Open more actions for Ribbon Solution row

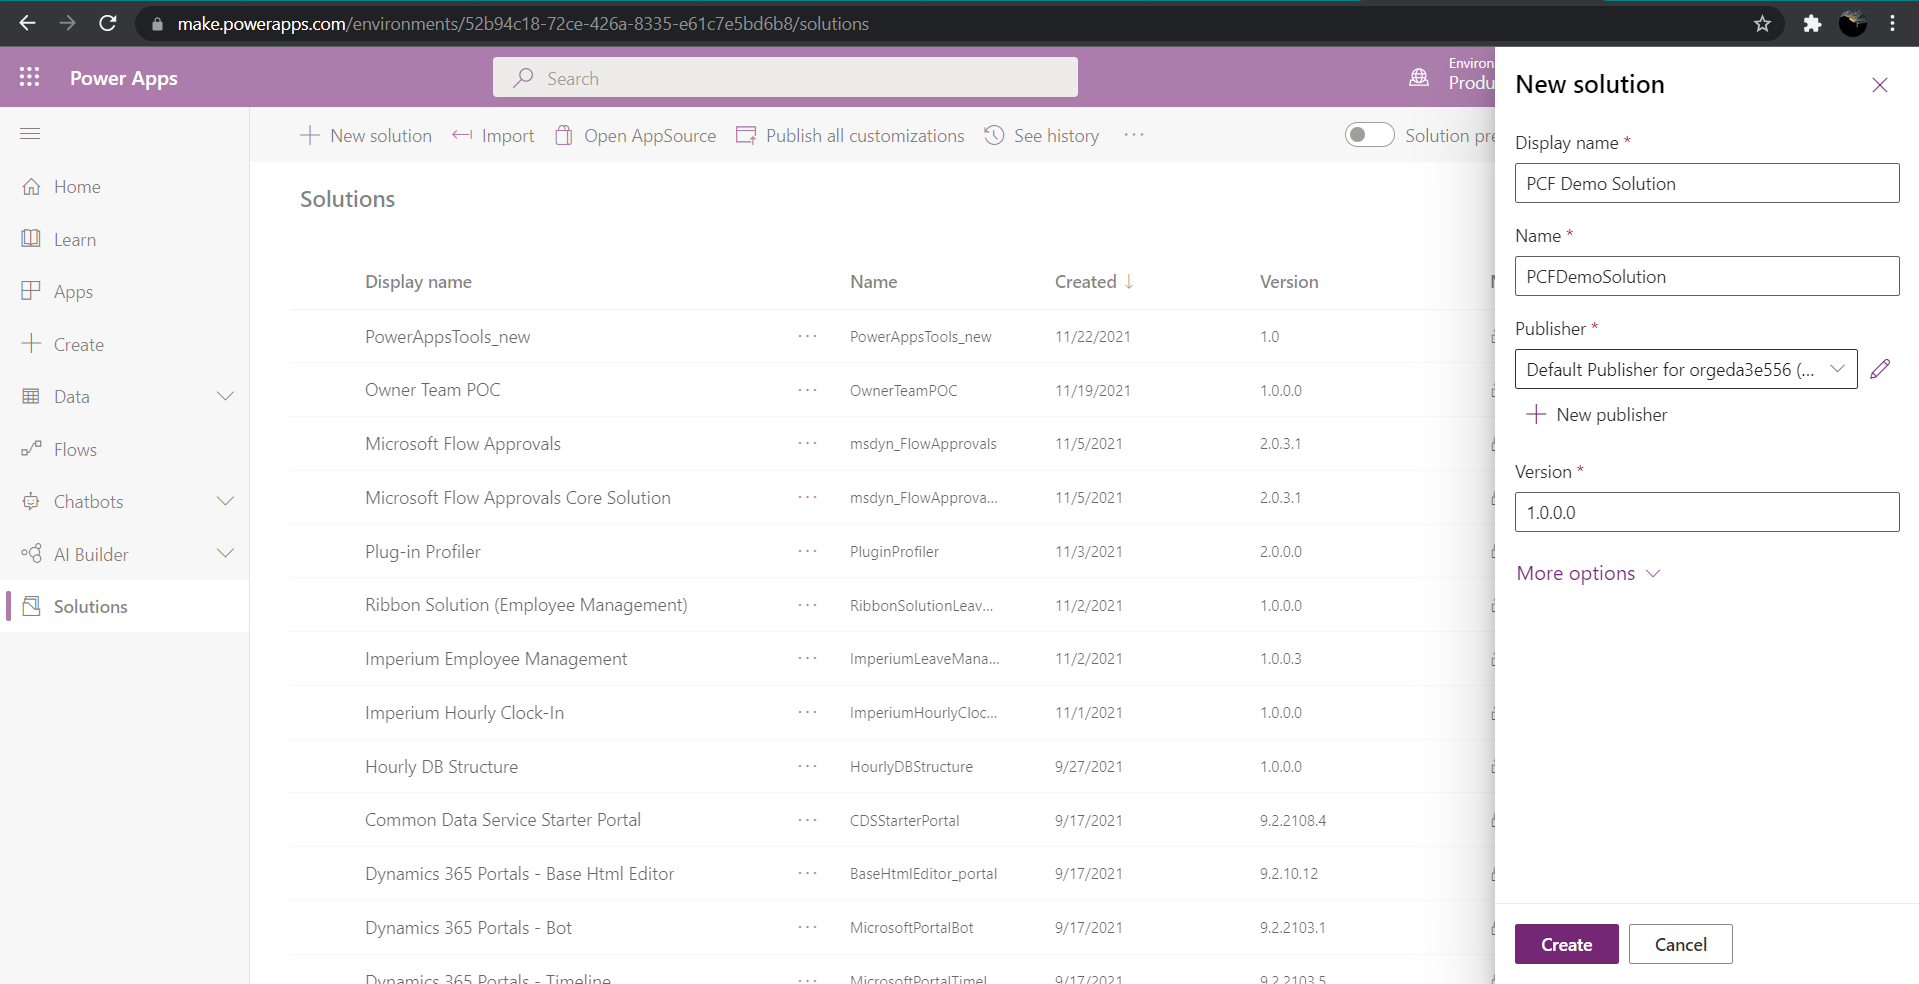808,605
